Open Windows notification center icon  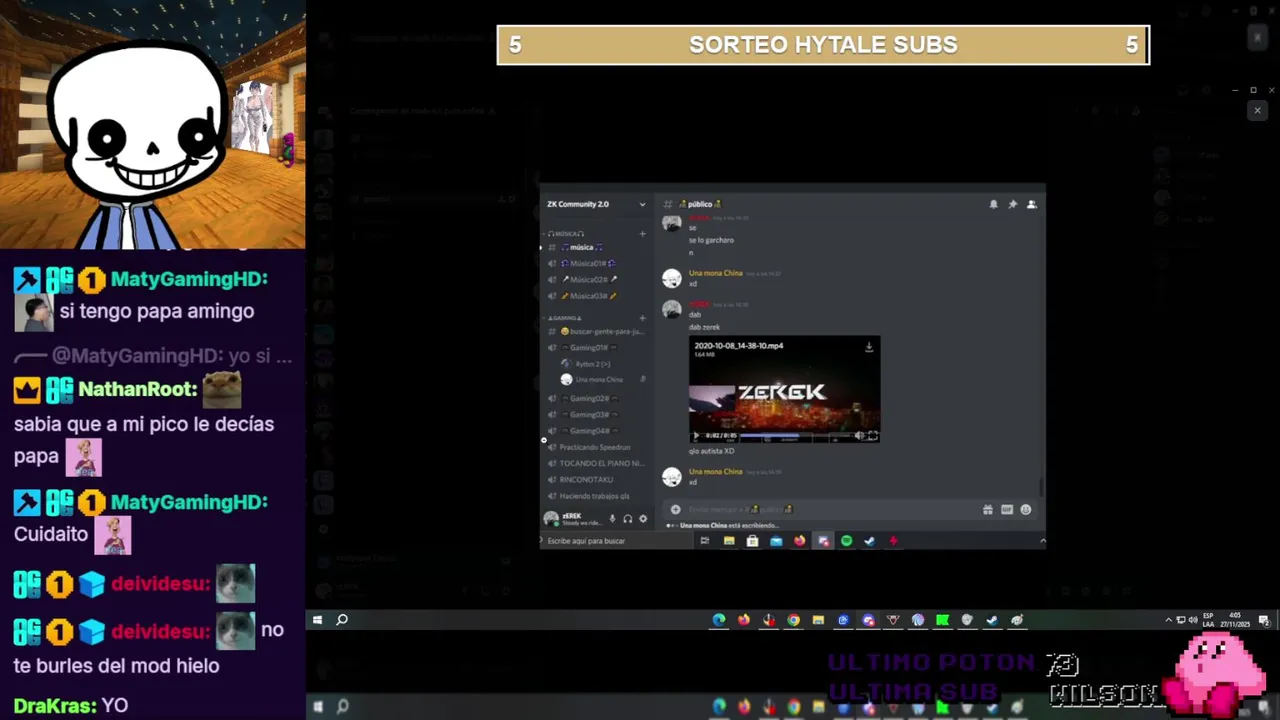pyautogui.click(x=1264, y=620)
